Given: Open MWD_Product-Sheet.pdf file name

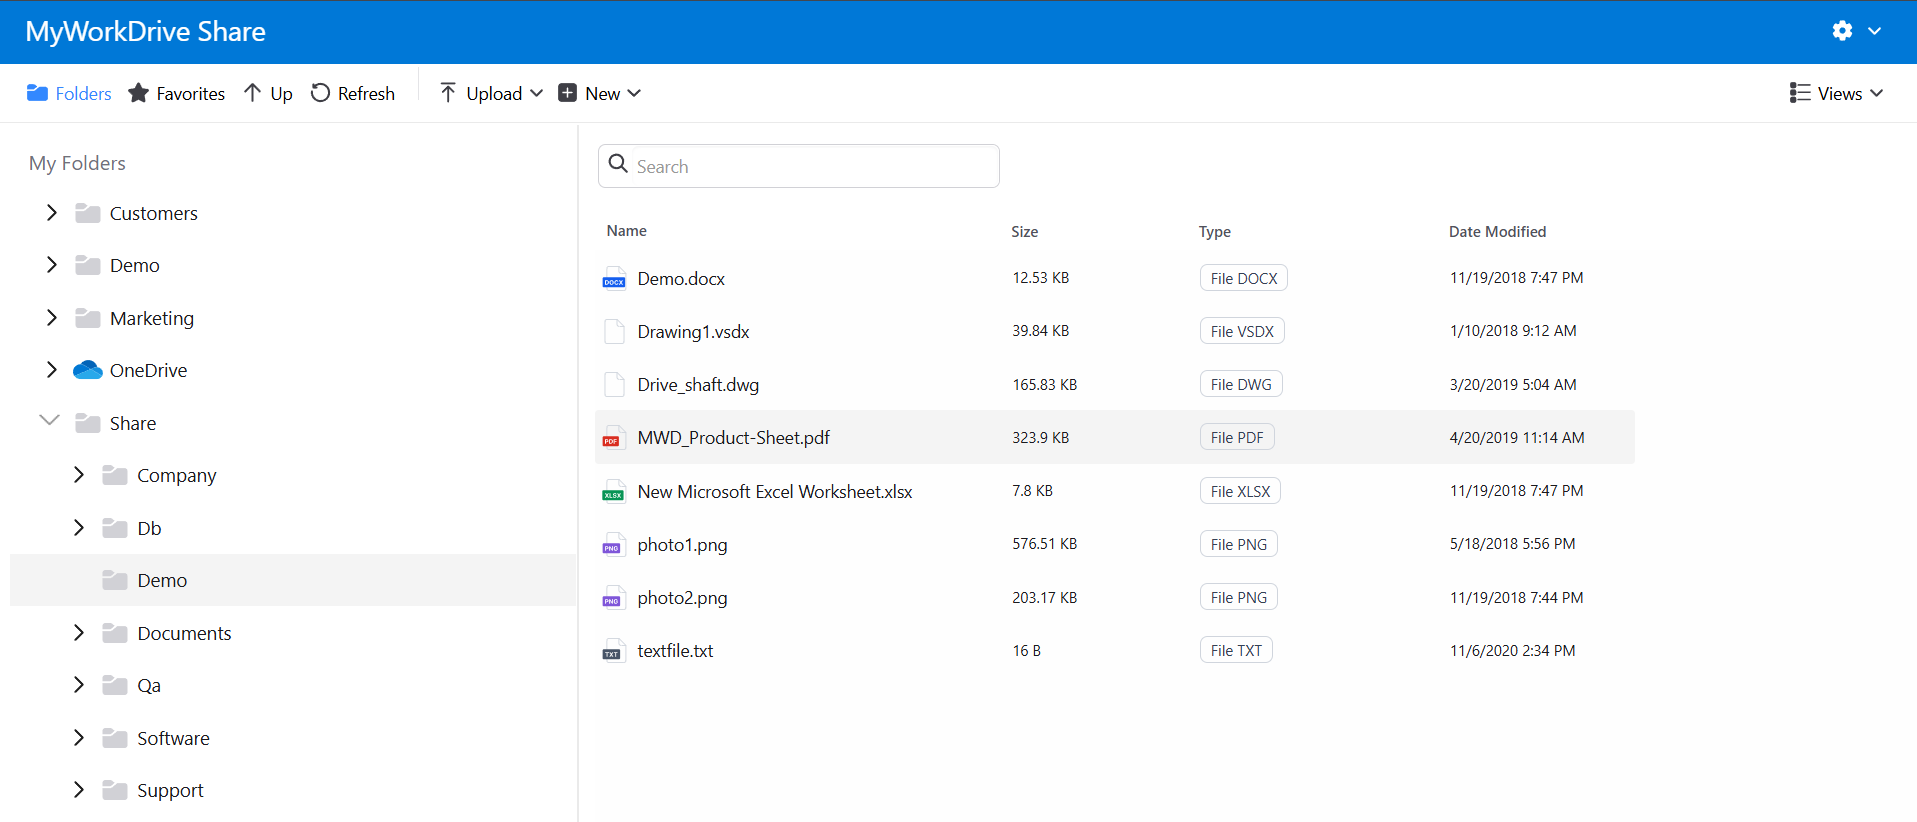Looking at the screenshot, I should click(x=733, y=437).
